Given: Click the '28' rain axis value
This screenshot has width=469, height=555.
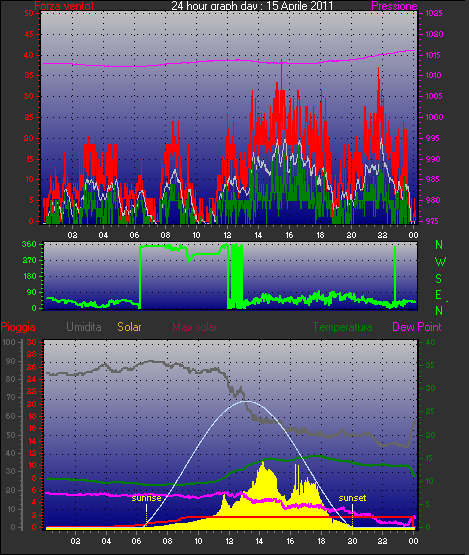Looking at the screenshot, I should point(32,355).
